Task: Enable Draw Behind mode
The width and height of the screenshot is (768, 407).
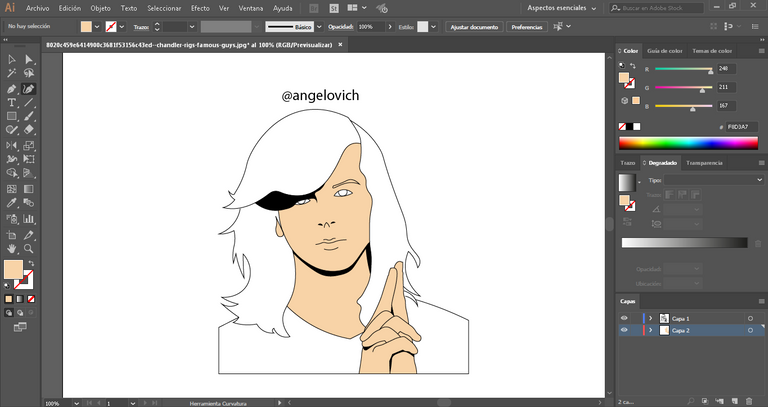Action: 20,312
